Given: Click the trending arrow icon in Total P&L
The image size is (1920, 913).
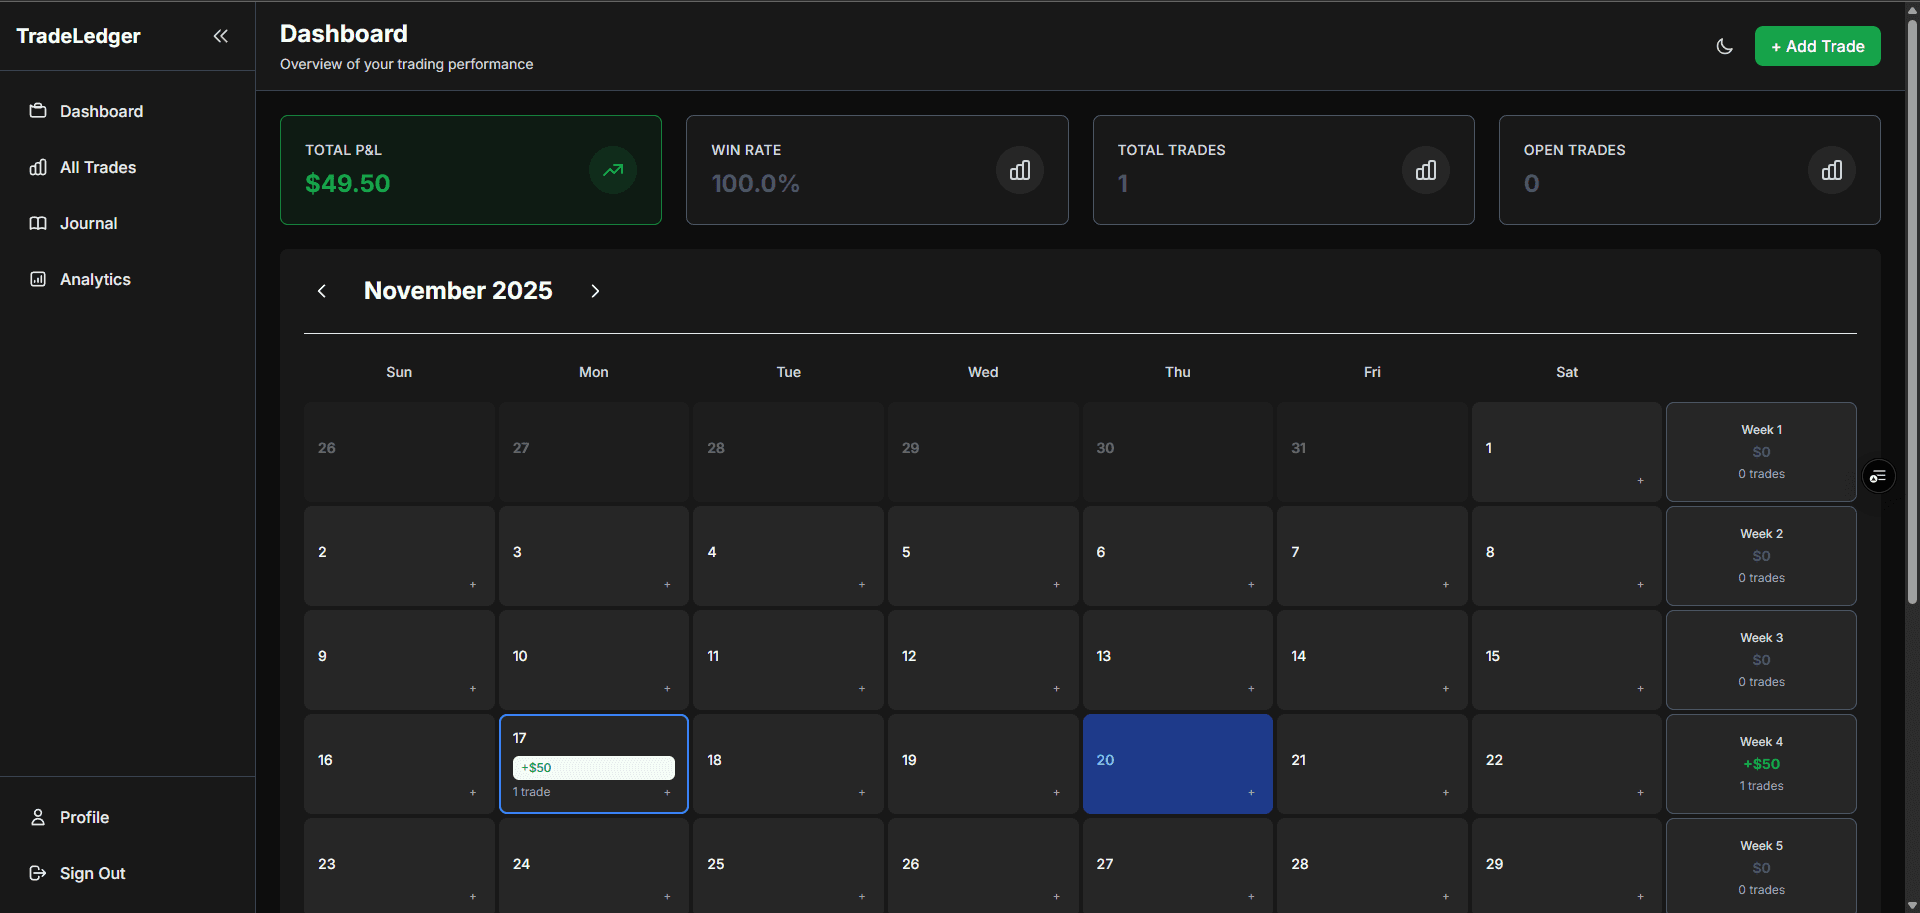Looking at the screenshot, I should coord(612,170).
